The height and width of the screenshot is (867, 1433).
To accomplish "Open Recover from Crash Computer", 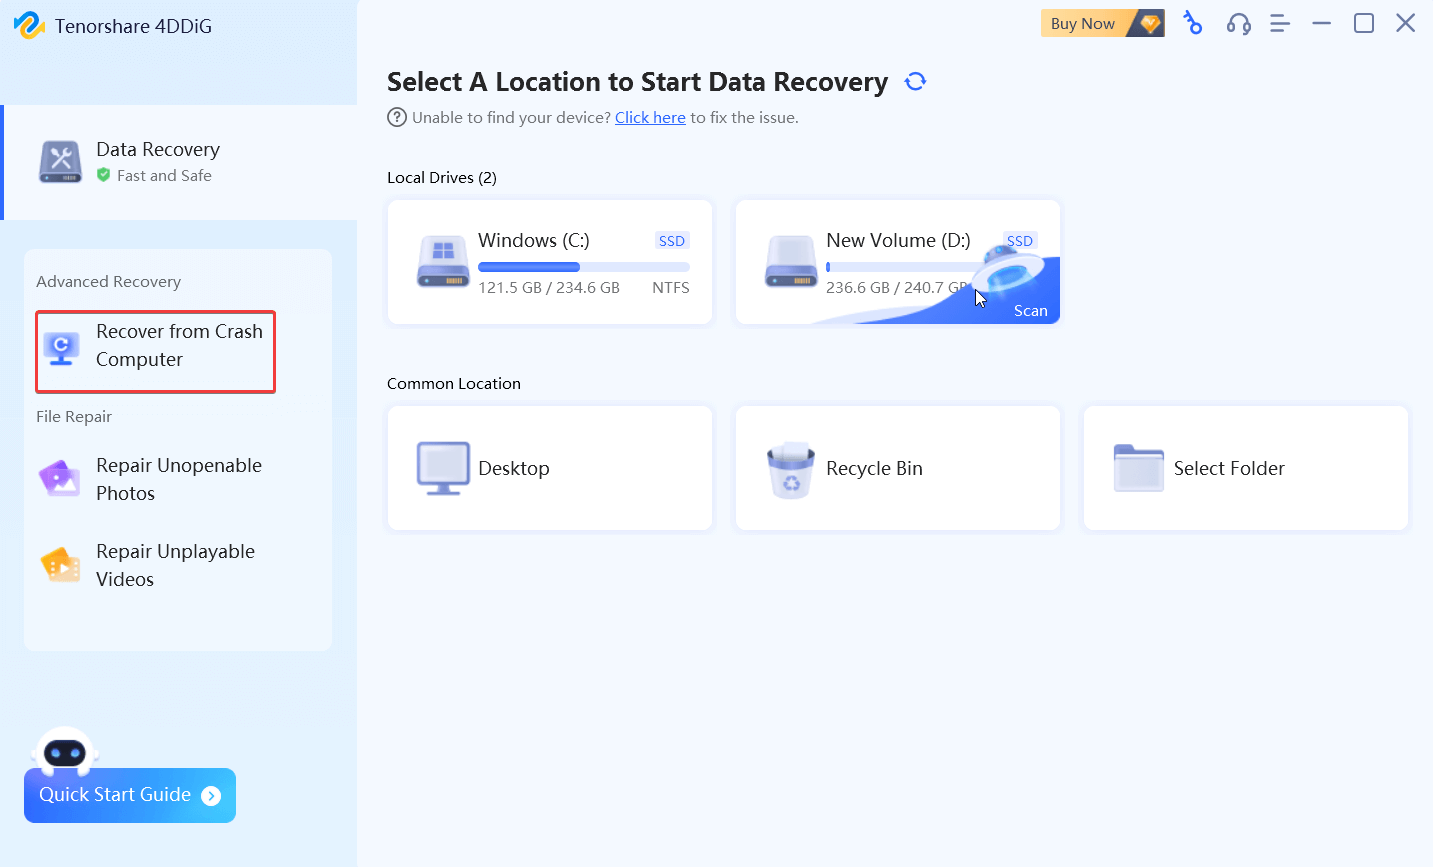I will coord(155,352).
